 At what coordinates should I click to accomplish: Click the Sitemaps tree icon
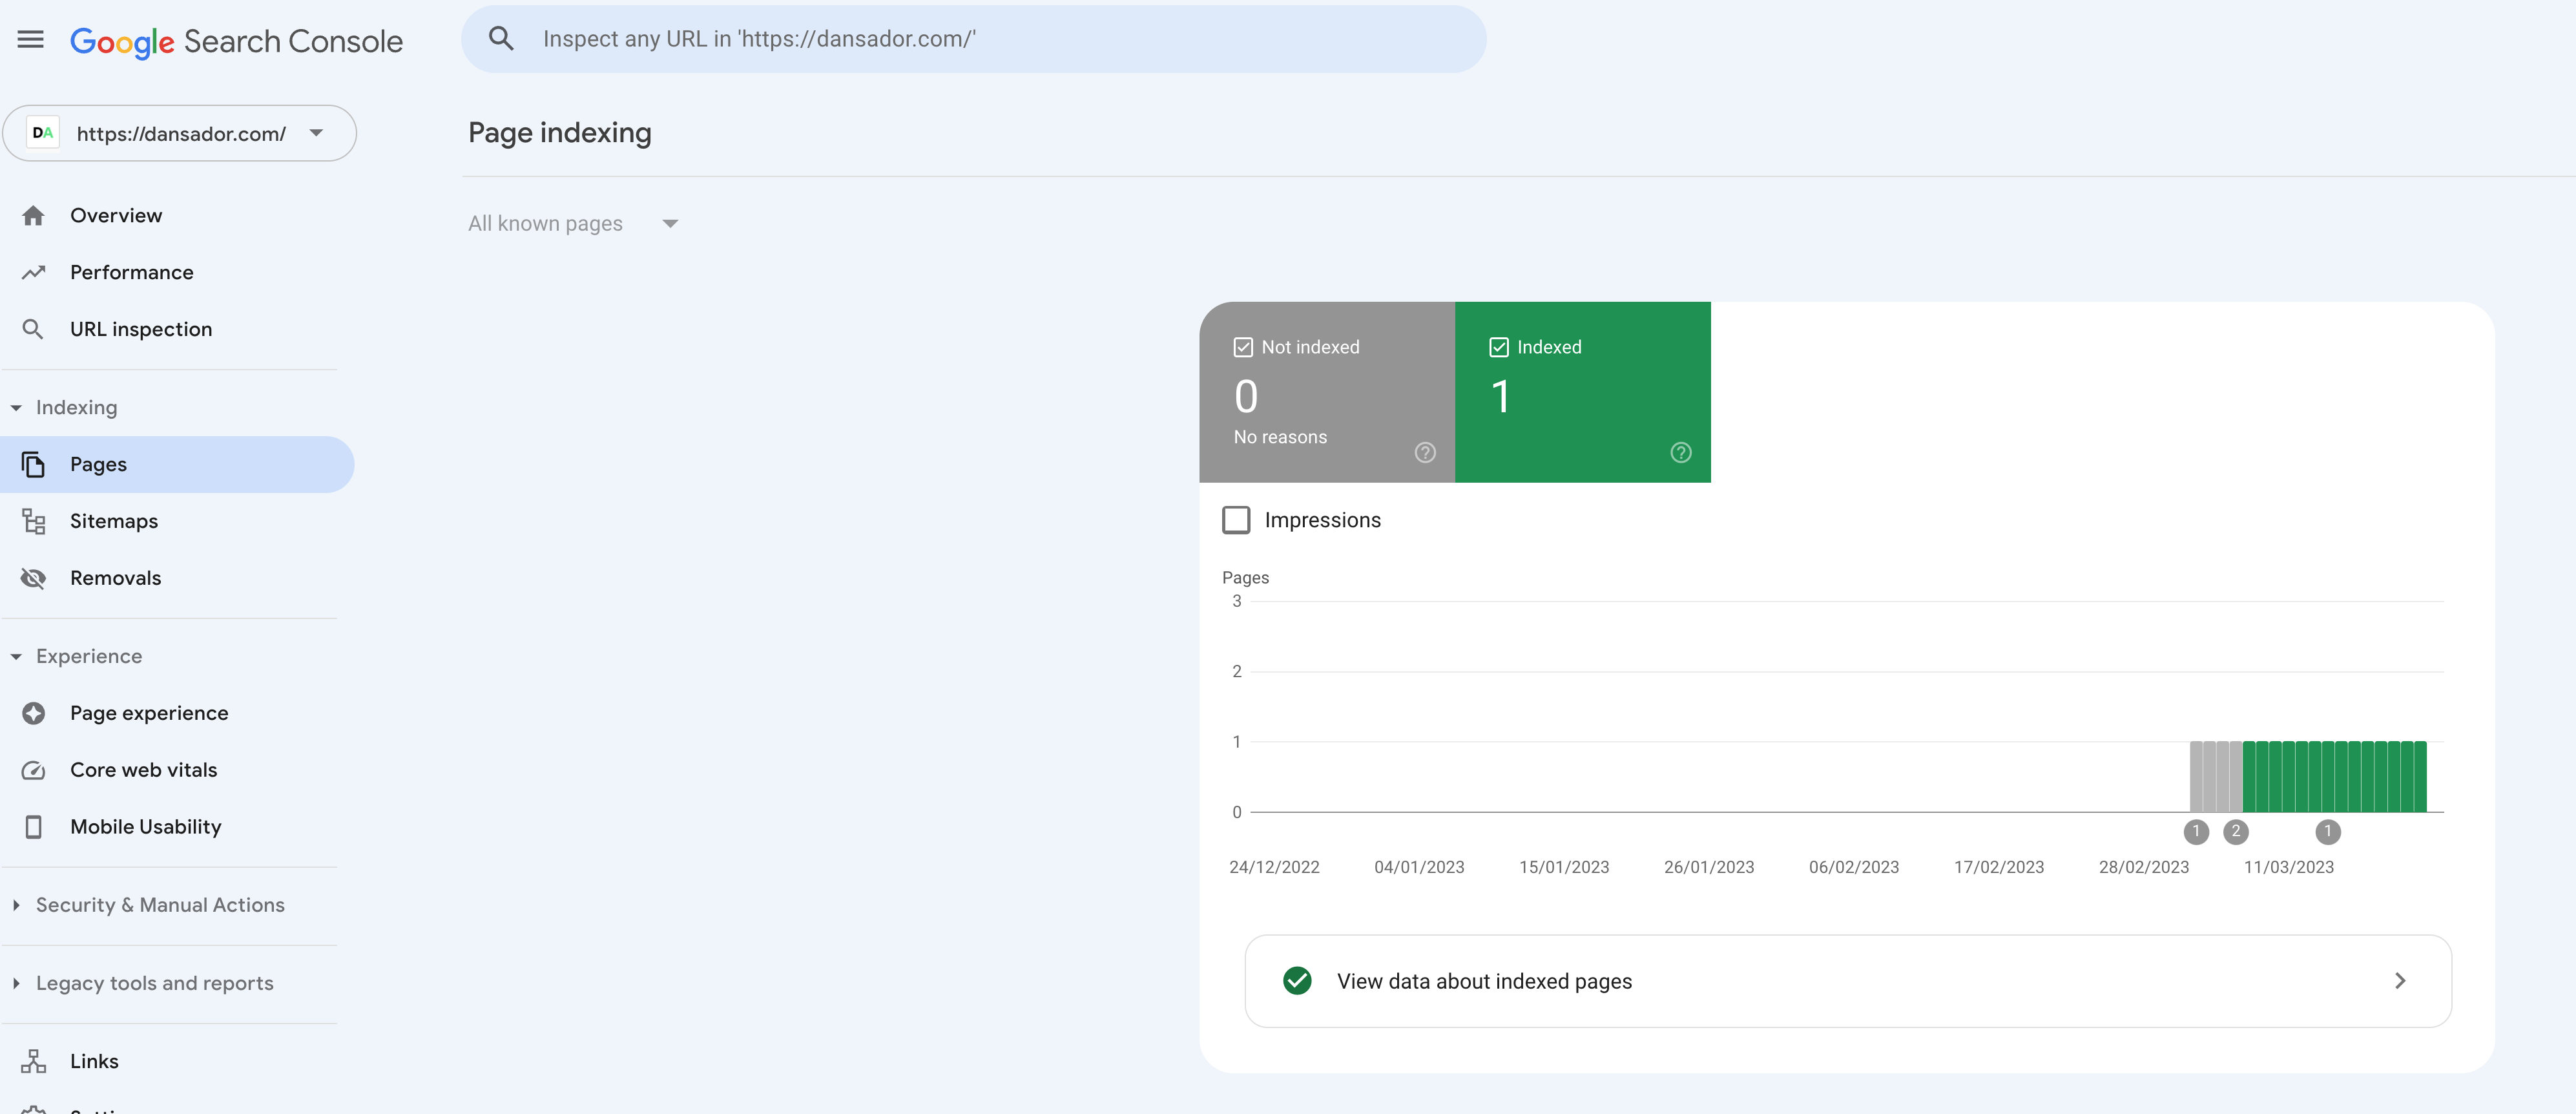[34, 522]
